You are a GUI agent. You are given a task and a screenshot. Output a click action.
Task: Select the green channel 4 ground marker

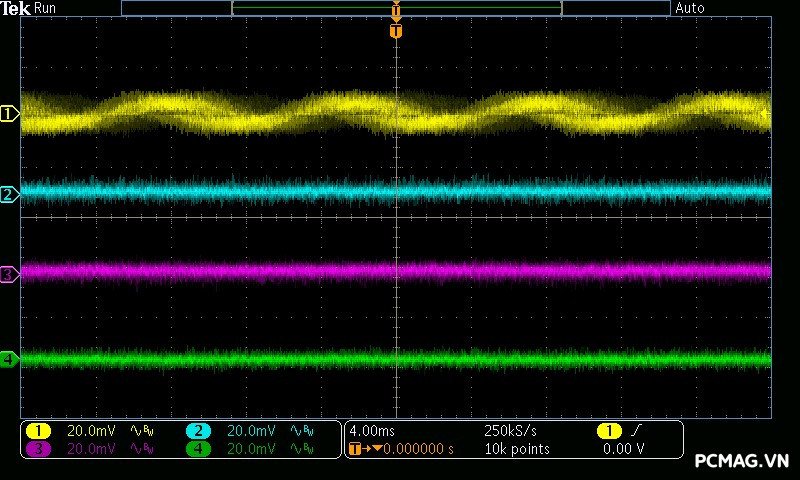pos(9,358)
